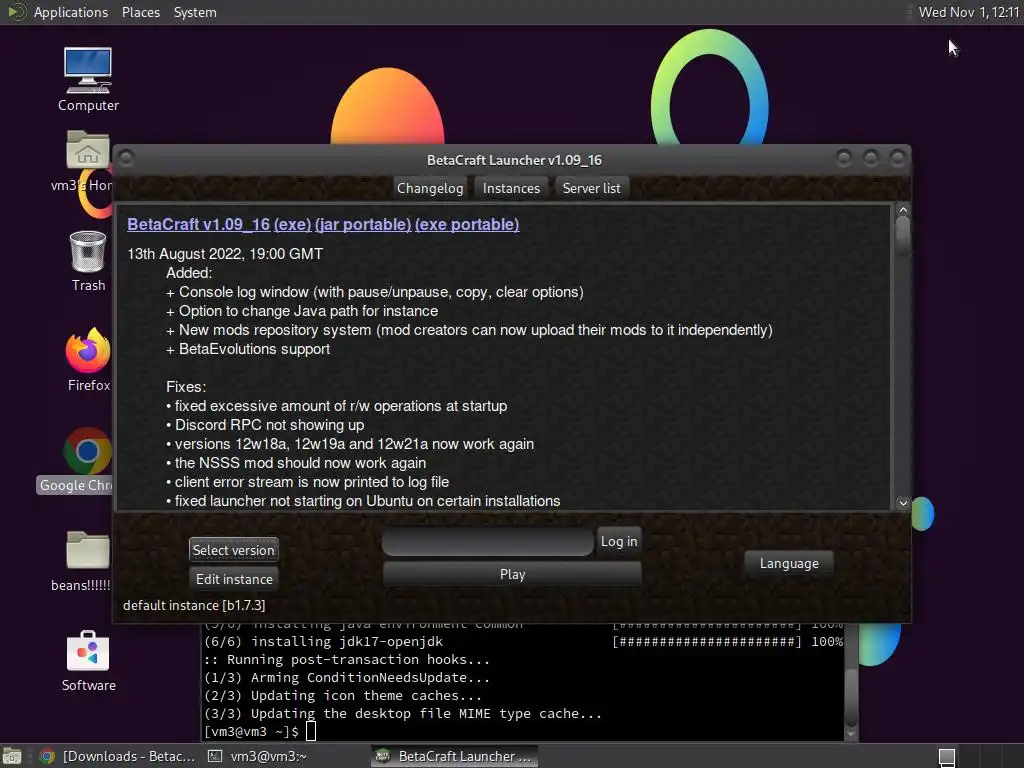Open the Applications menu
Screen dimensions: 1024x768
pos(71,12)
